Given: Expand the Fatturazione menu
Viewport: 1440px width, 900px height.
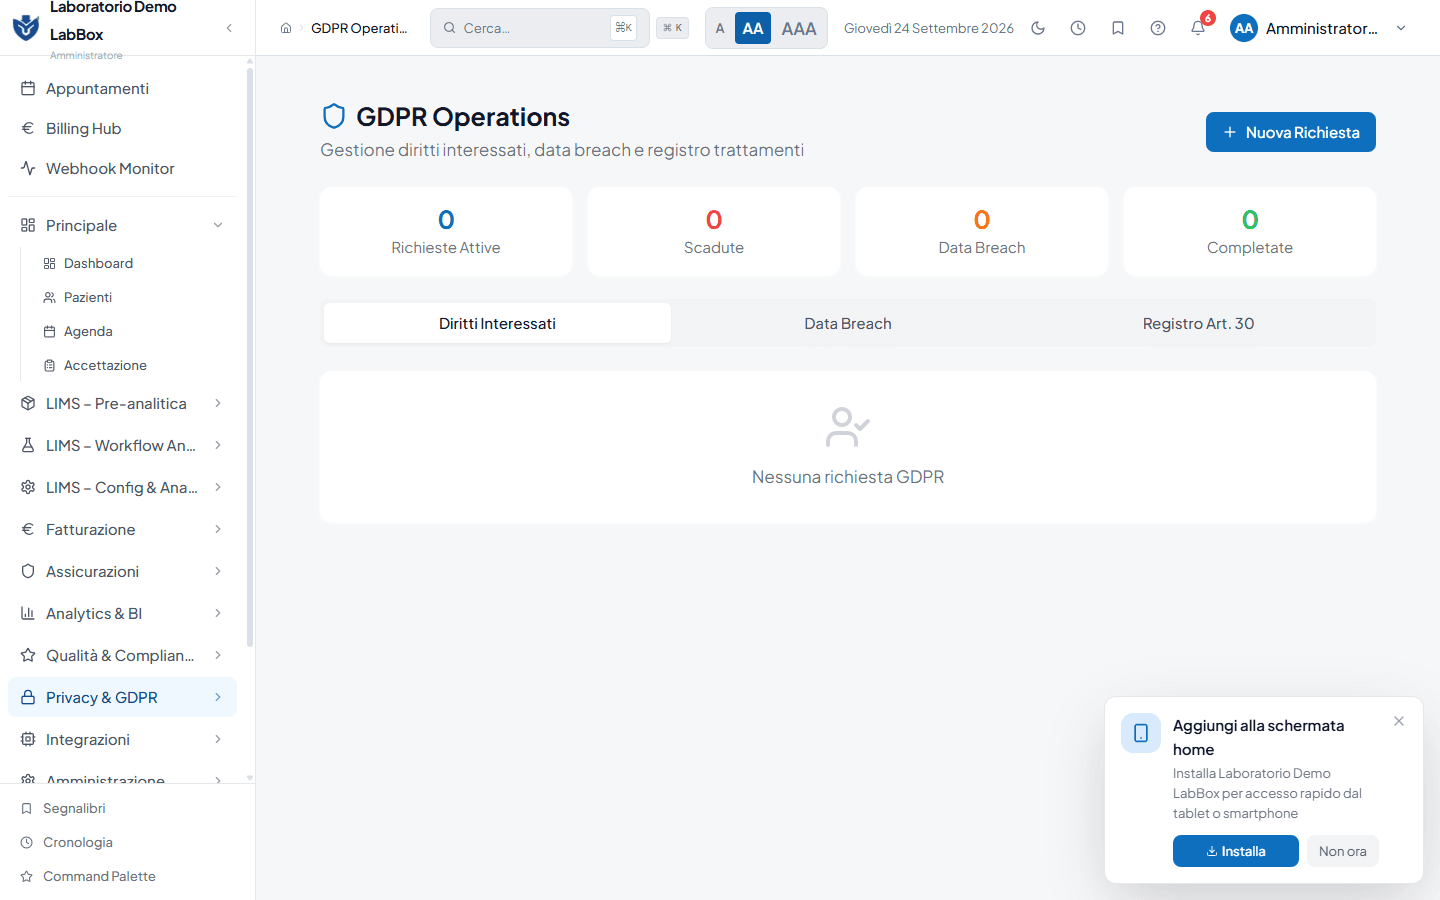Looking at the screenshot, I should pyautogui.click(x=122, y=529).
